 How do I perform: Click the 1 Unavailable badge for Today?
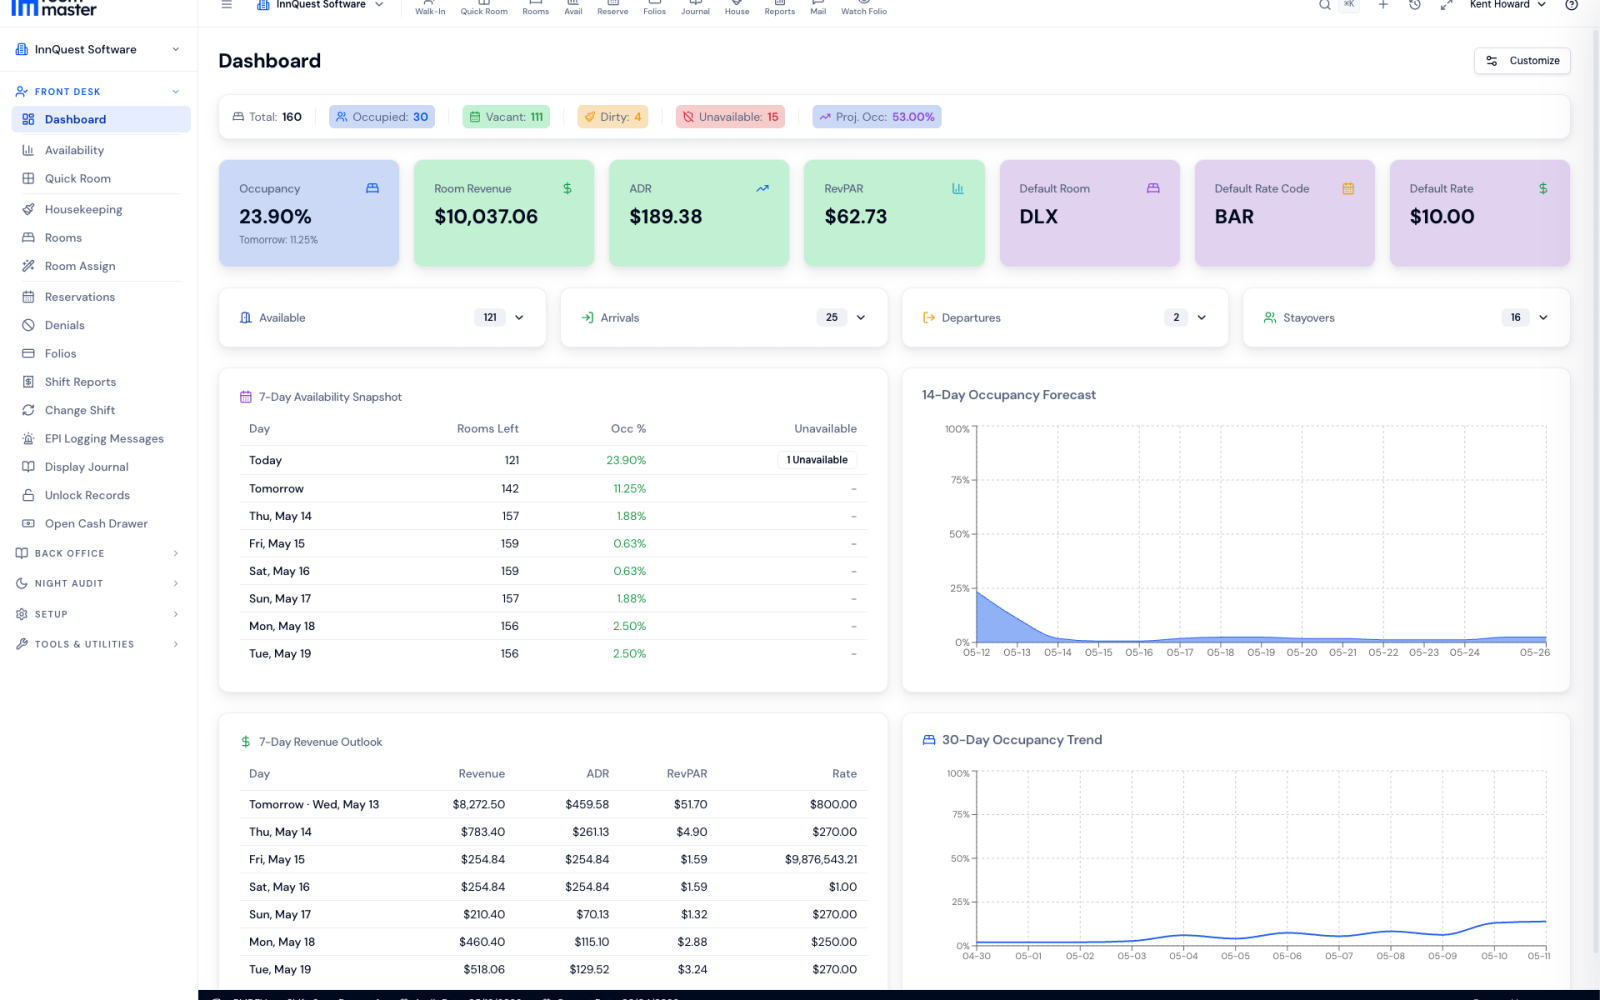pyautogui.click(x=817, y=460)
